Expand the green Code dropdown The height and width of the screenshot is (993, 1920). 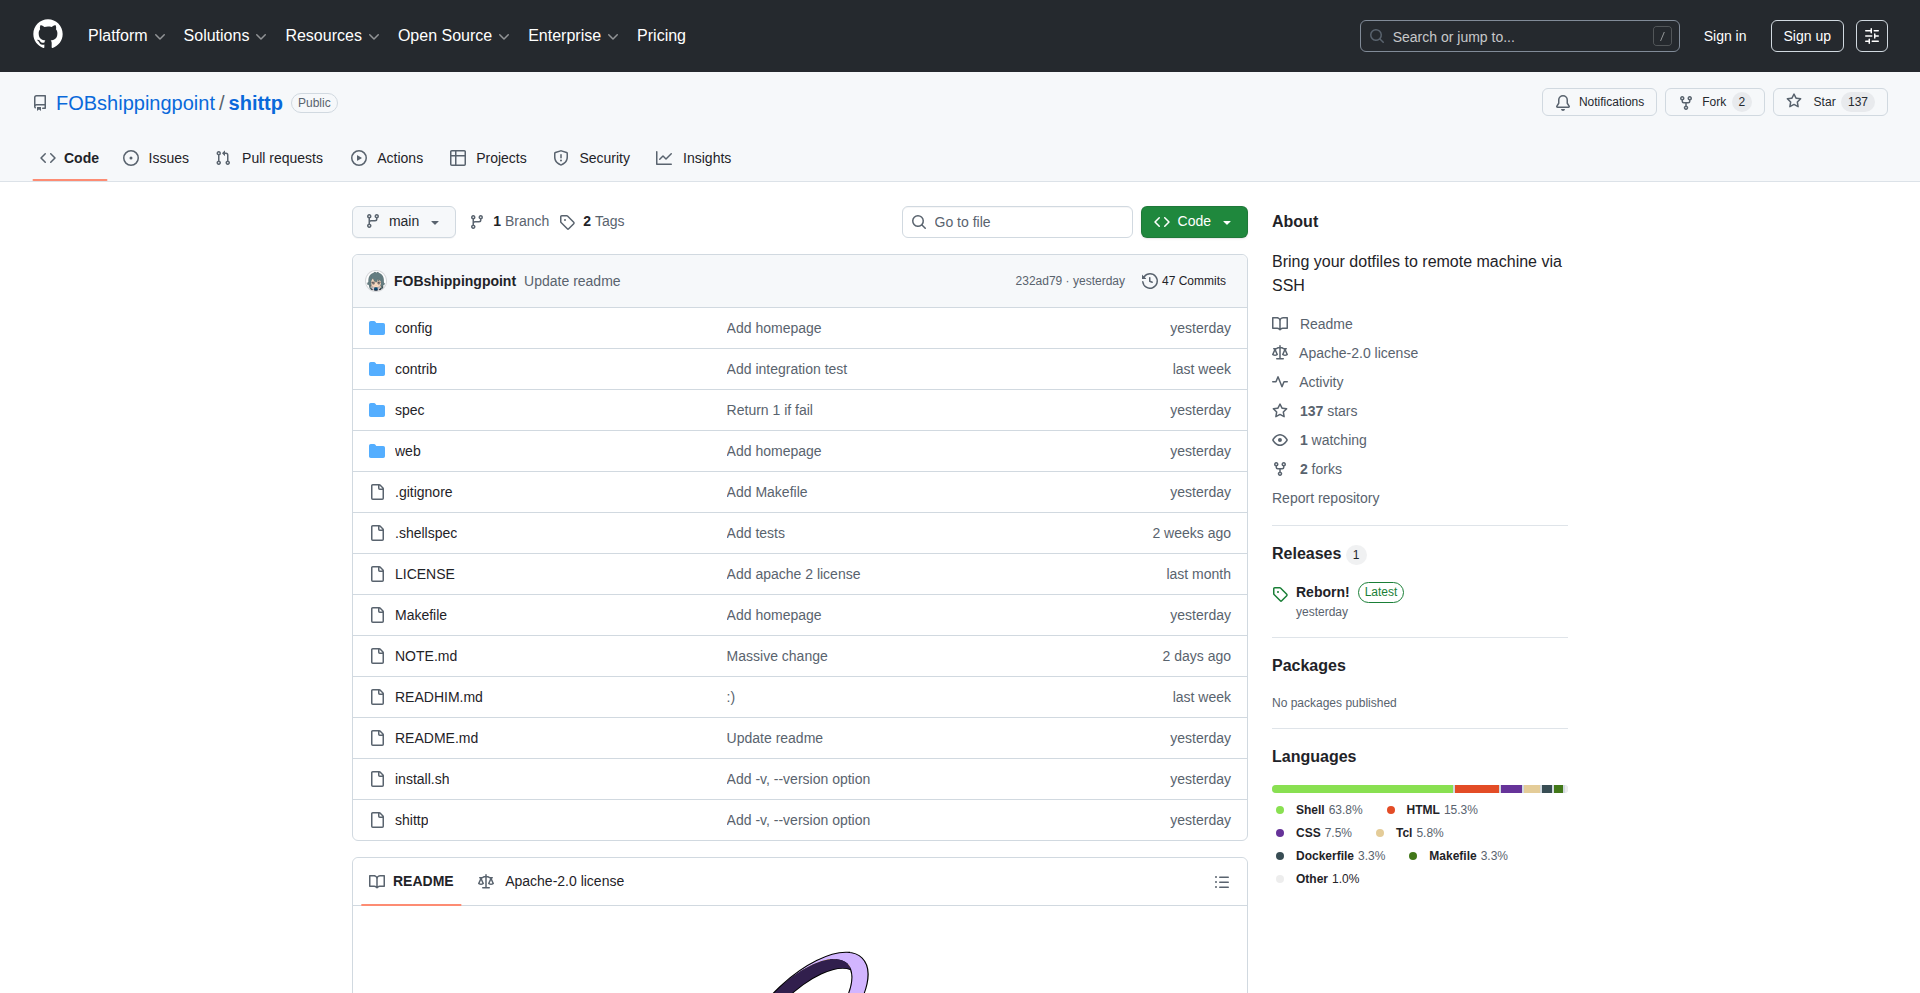tap(1193, 222)
